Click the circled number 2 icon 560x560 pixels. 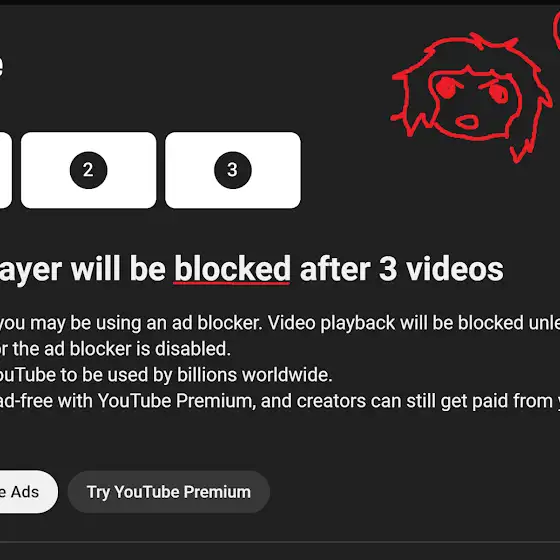click(88, 170)
